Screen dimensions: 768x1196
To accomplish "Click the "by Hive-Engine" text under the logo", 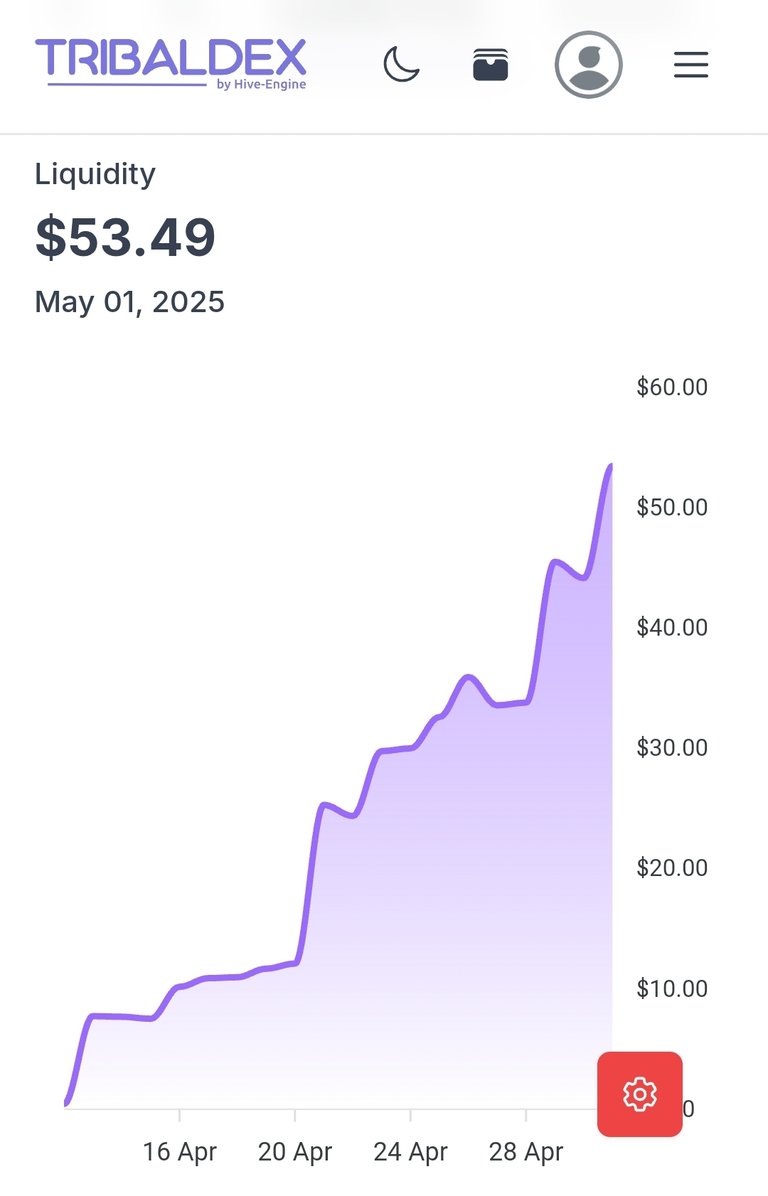I will point(261,85).
